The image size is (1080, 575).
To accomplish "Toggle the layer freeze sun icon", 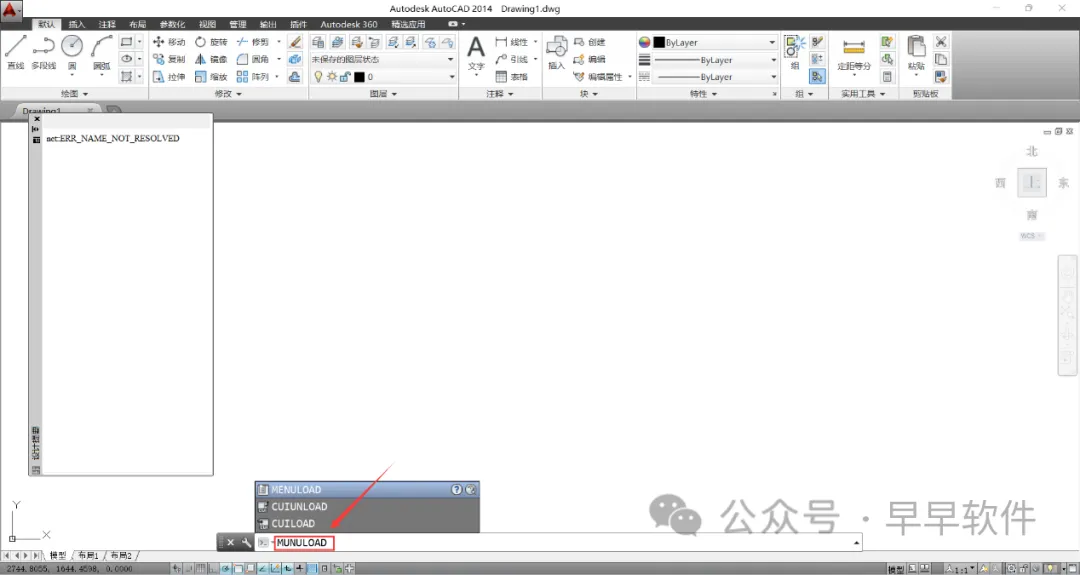I will pyautogui.click(x=332, y=76).
